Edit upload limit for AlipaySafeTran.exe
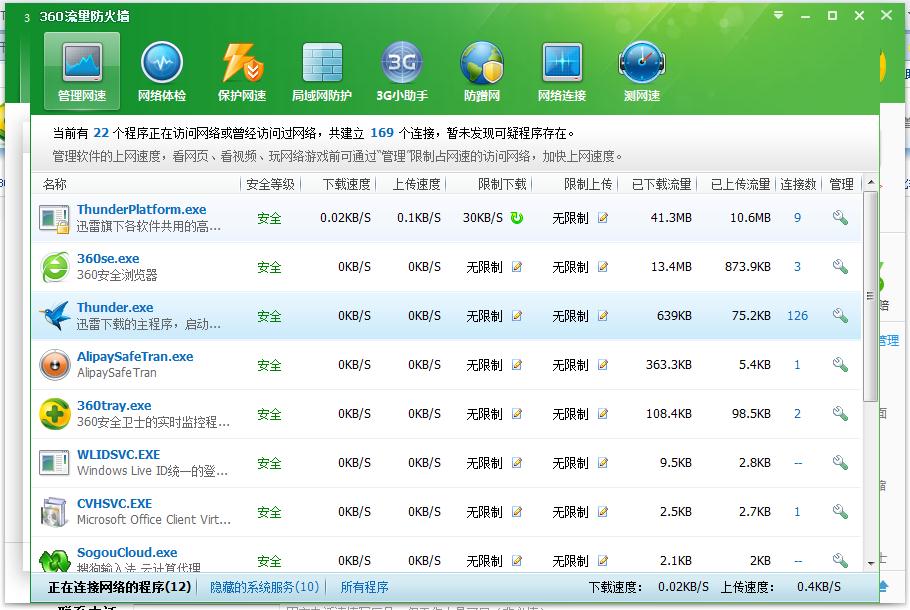 (603, 364)
